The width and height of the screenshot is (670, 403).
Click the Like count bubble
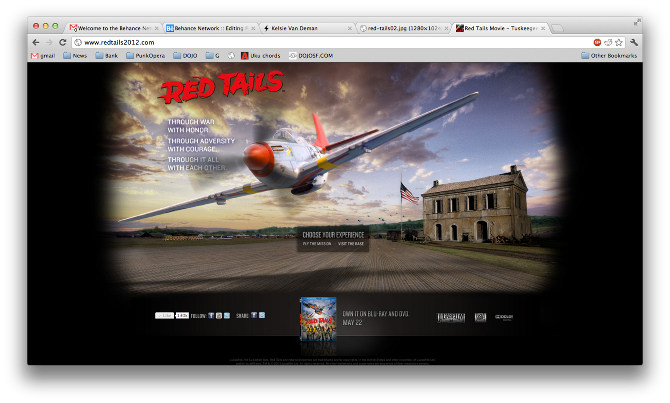point(182,315)
